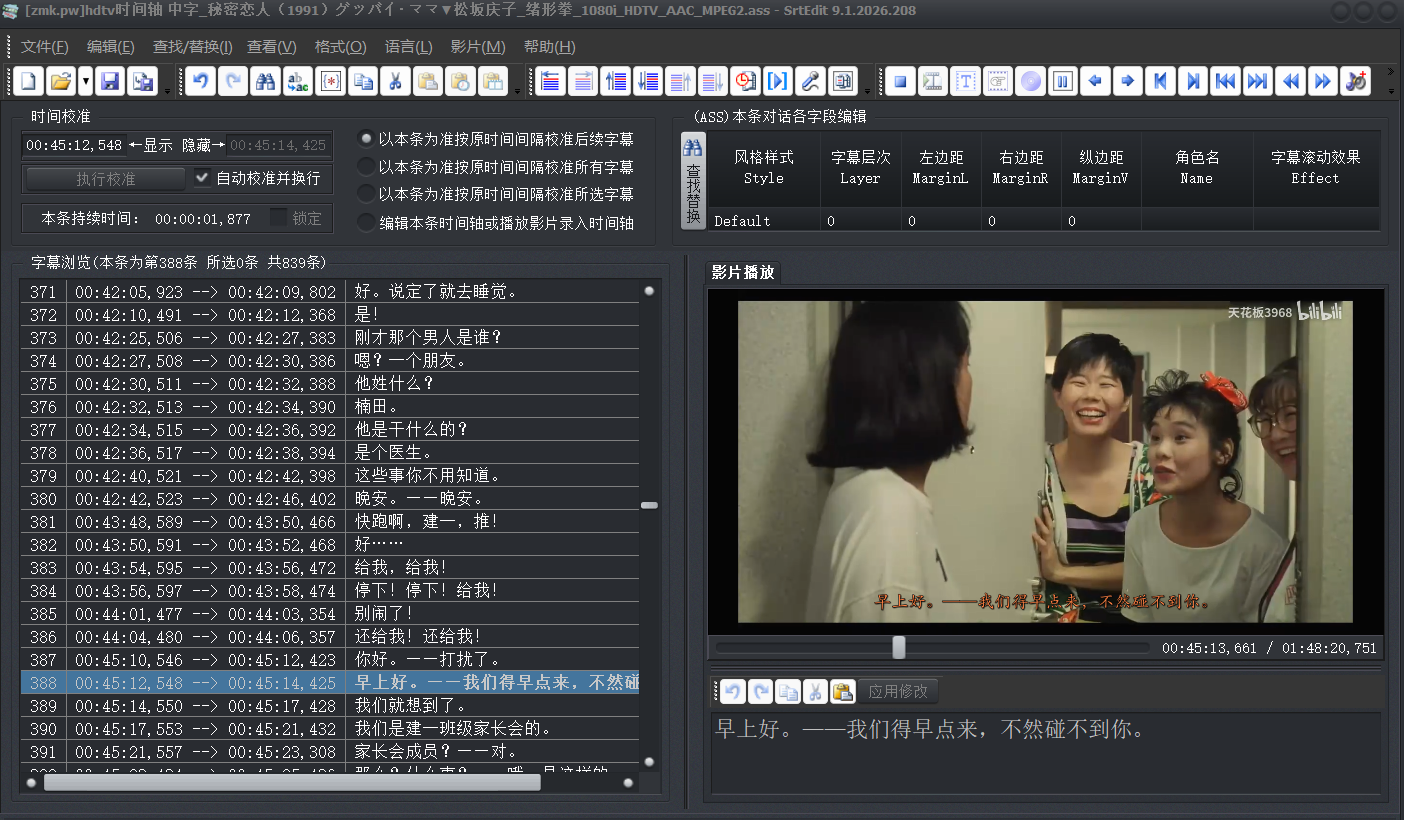Click the disc icon in playback toolbar
This screenshot has height=820, width=1404.
pyautogui.click(x=1030, y=81)
